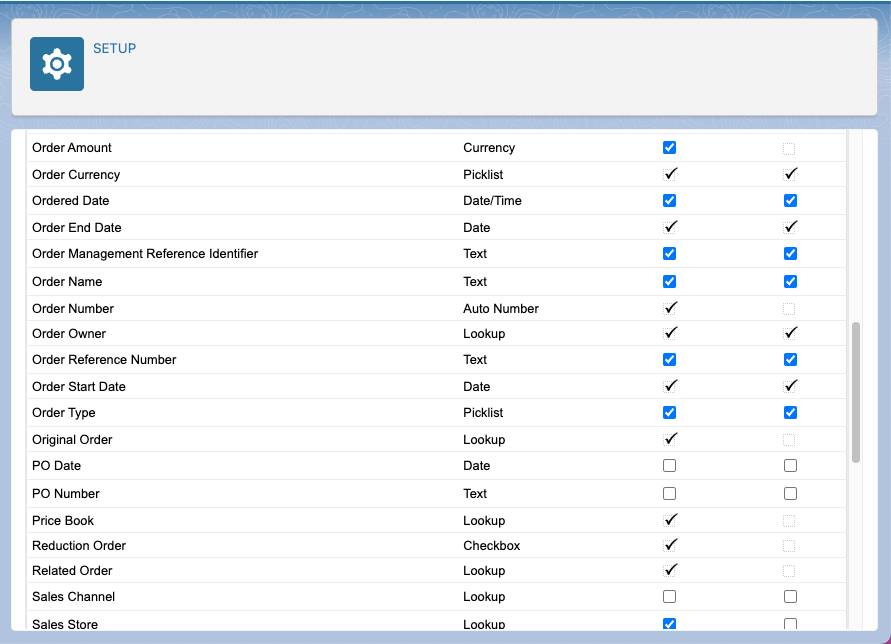Screen dimensions: 891x644
Task: Click the SETUP header label
Action: click(x=114, y=48)
